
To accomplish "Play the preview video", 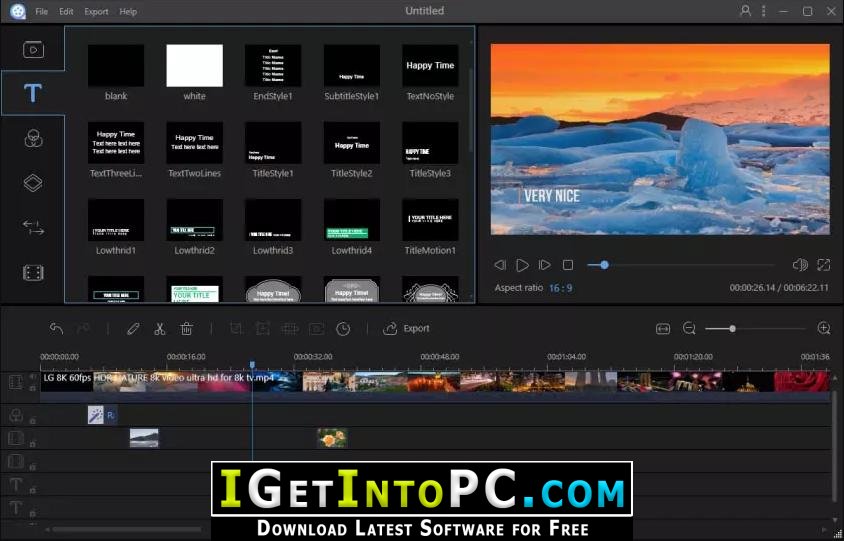I will 522,265.
